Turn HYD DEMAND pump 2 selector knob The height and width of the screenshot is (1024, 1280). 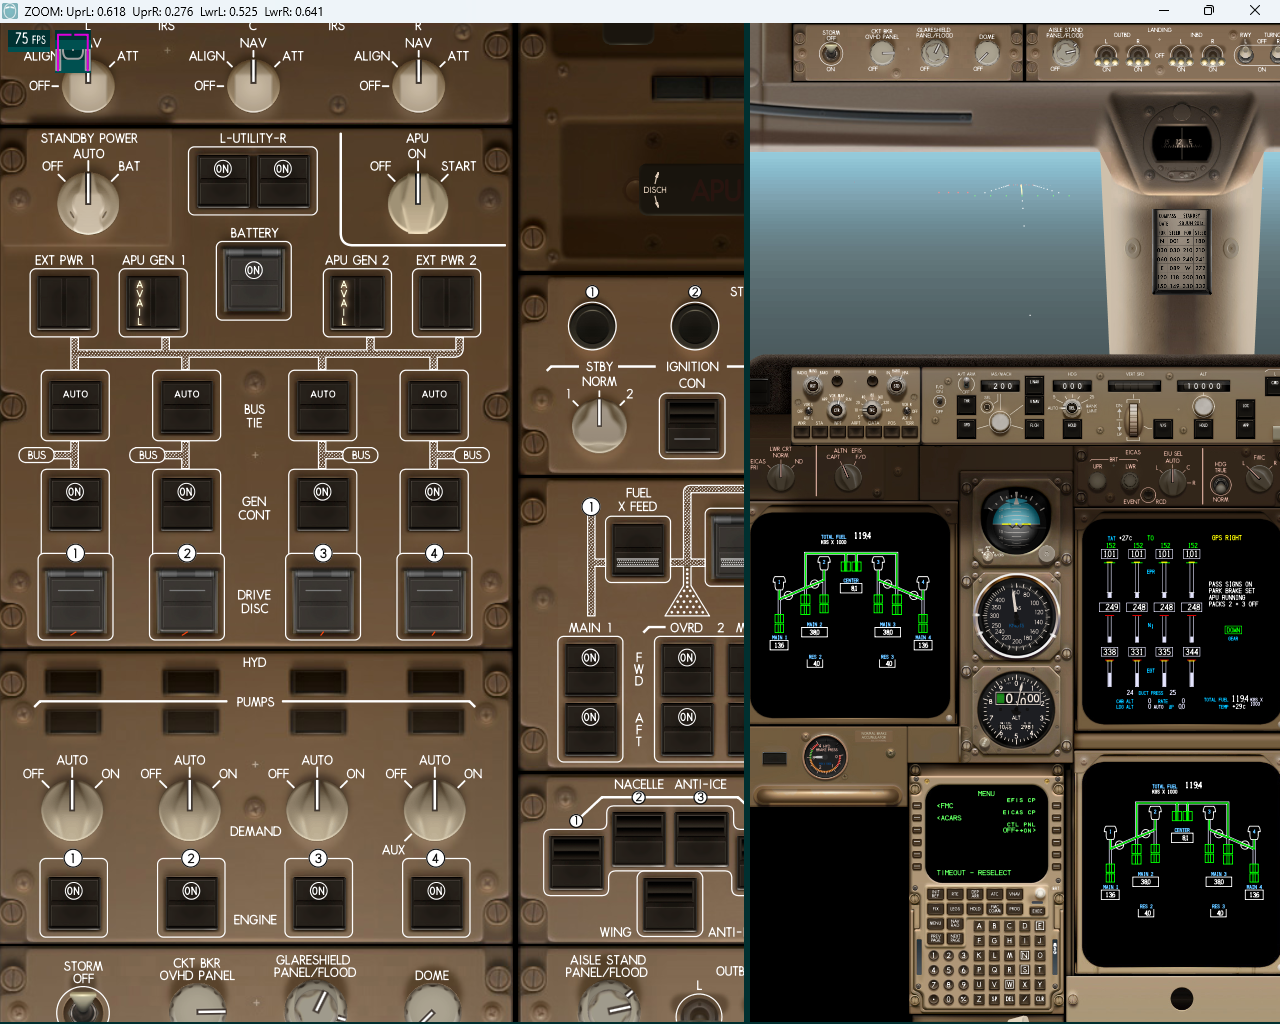190,808
